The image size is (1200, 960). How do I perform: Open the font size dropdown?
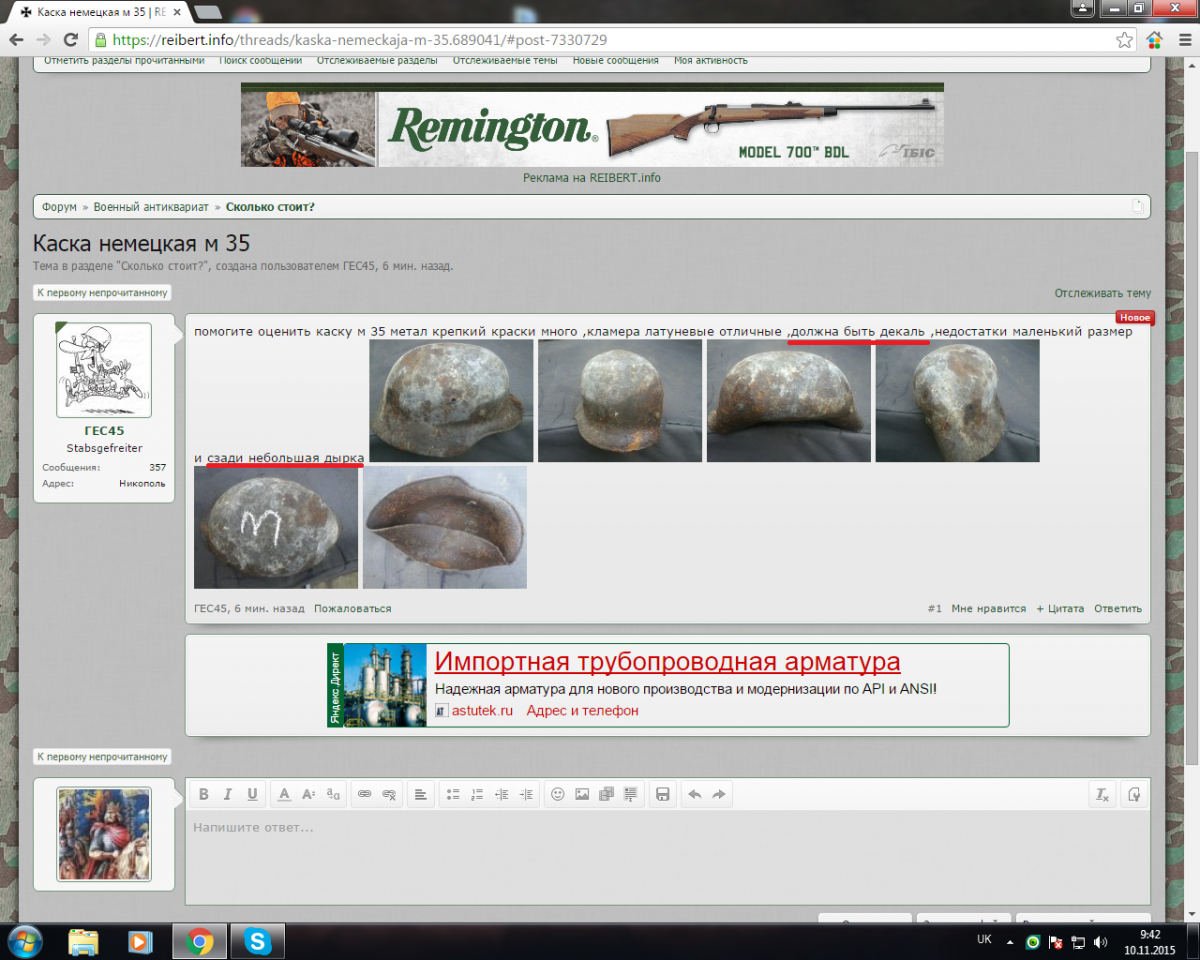(309, 794)
